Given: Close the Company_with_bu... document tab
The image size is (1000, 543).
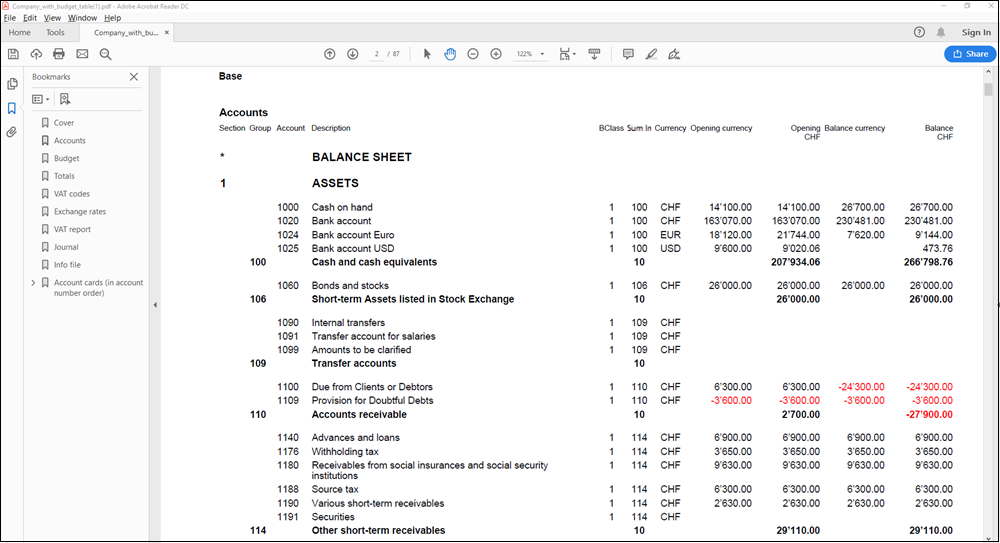Looking at the screenshot, I should 167,33.
